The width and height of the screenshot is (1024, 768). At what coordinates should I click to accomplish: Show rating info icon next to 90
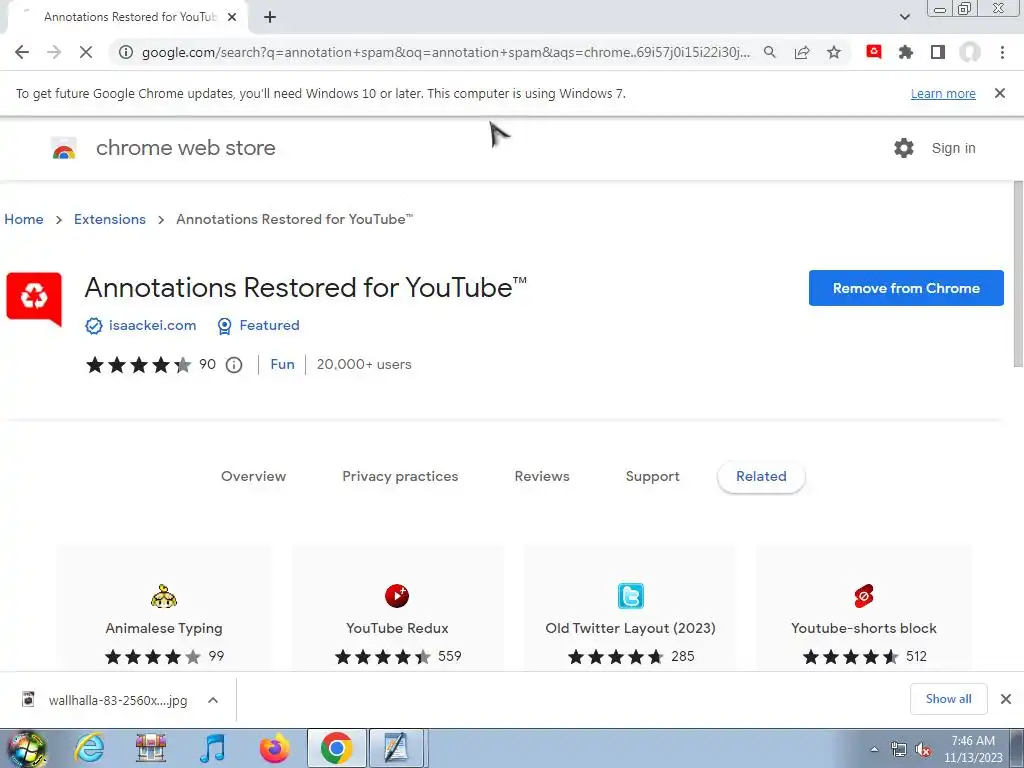click(234, 365)
